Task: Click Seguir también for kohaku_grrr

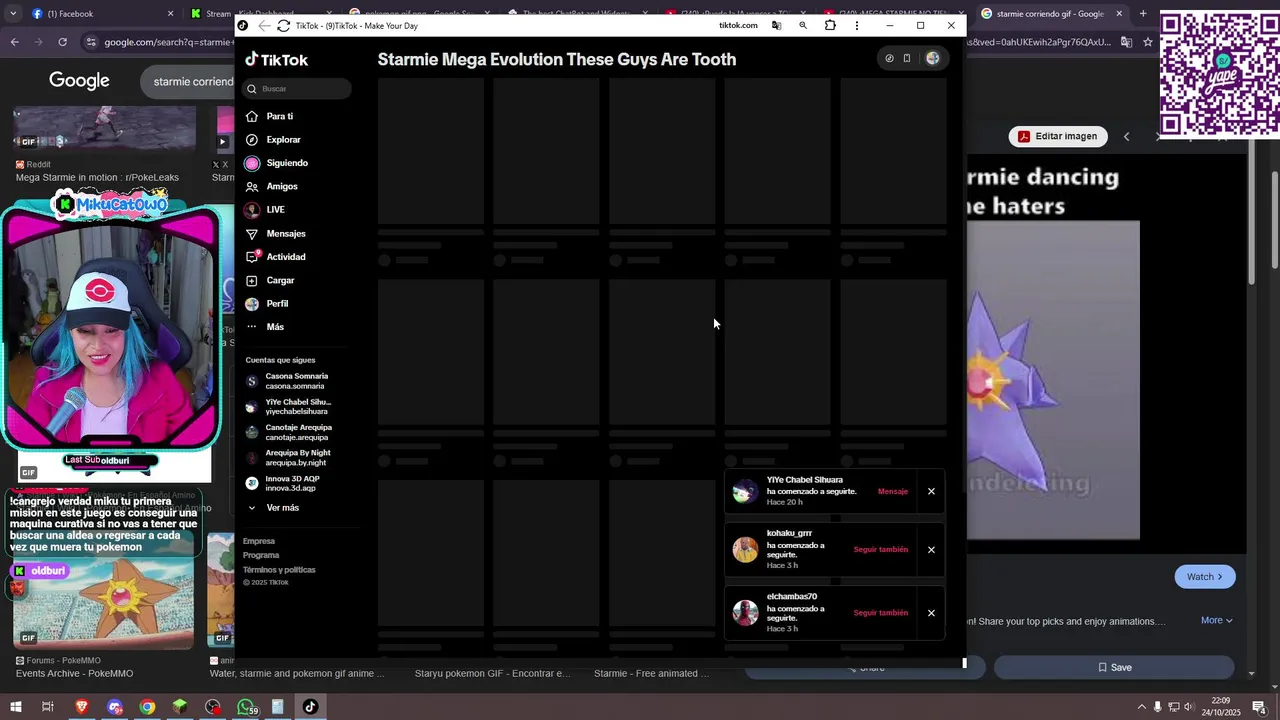Action: point(881,550)
